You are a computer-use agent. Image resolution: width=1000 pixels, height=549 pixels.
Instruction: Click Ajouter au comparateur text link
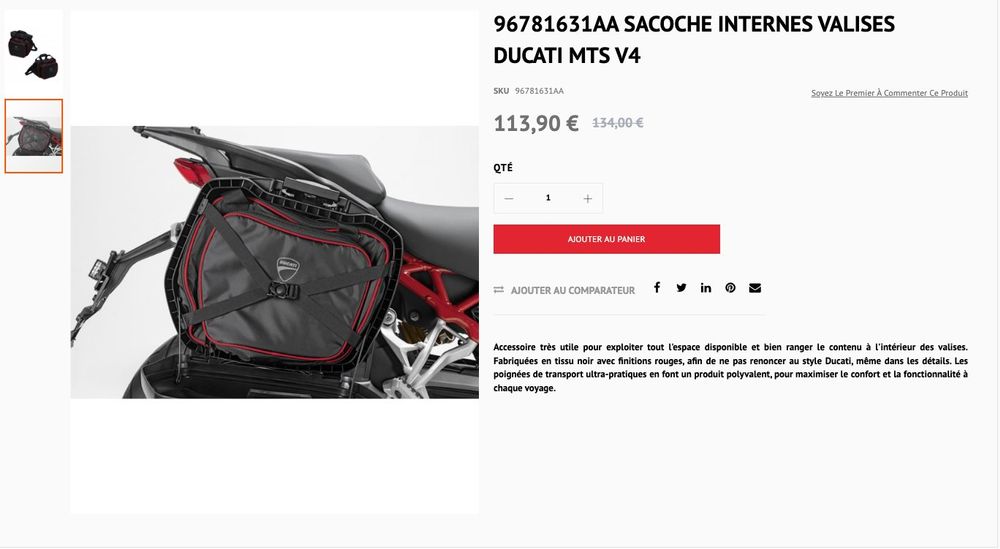573,291
